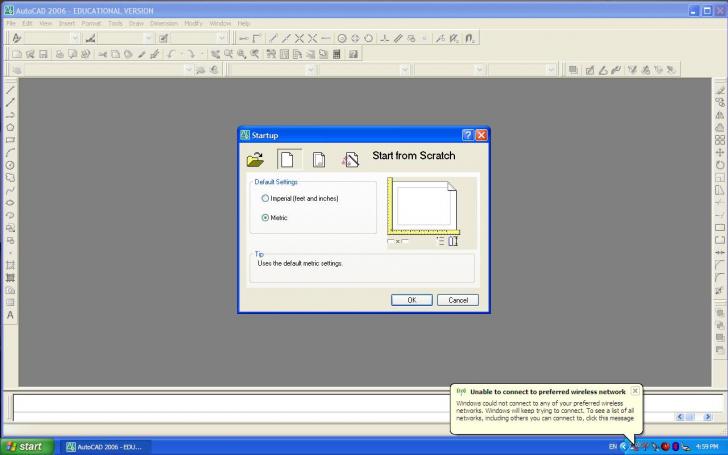Click the QuickCalc calculator icon
The width and height of the screenshot is (728, 455).
point(337,54)
